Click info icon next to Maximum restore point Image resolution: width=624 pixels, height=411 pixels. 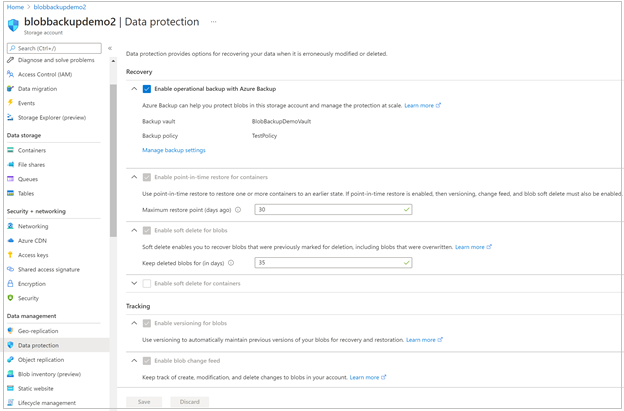(238, 210)
